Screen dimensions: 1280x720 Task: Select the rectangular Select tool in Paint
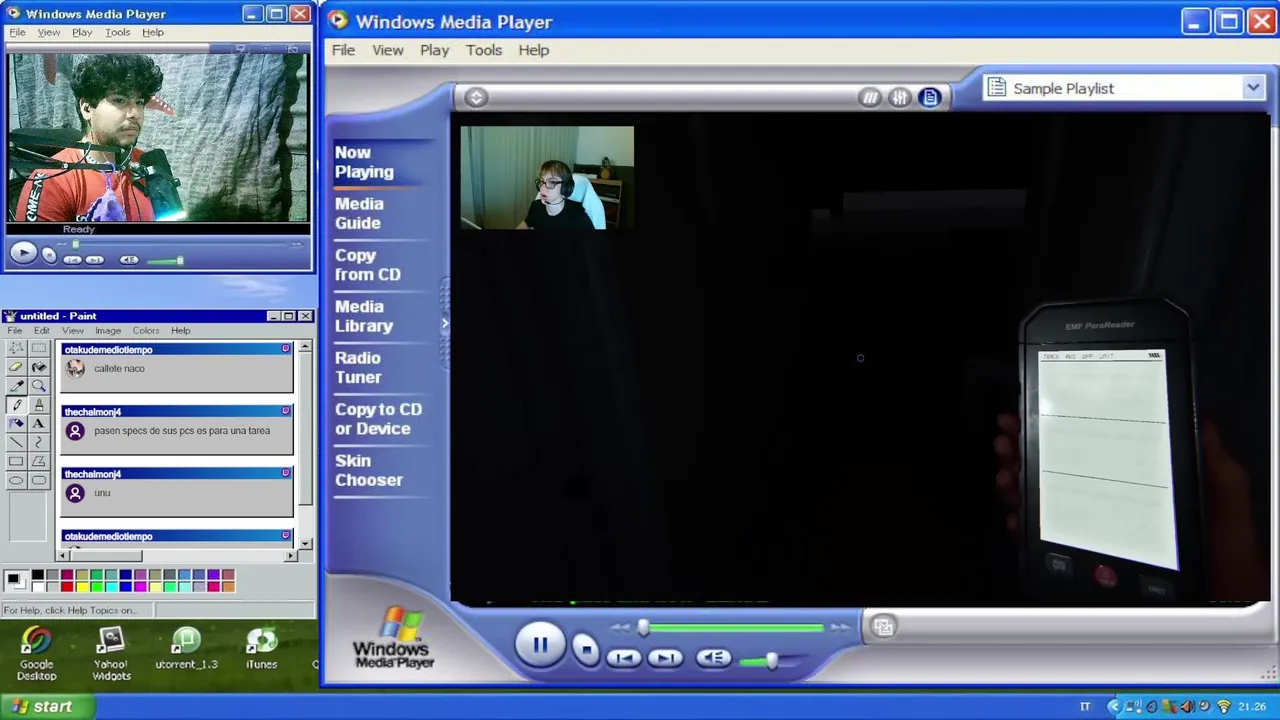point(38,348)
